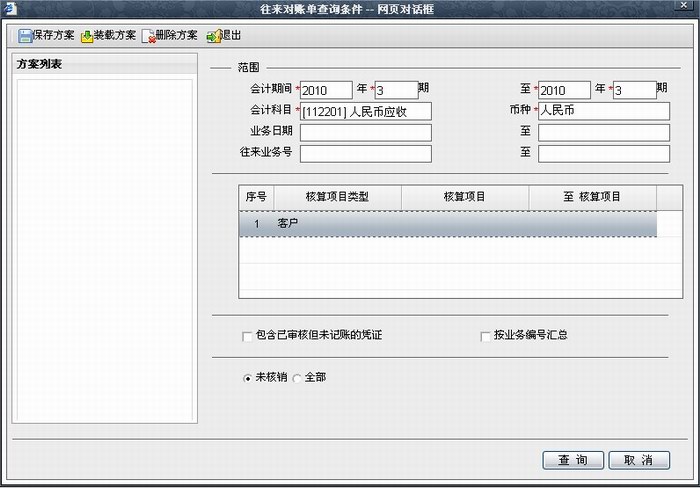Choose the 全部 radio option
This screenshot has width=700, height=488.
(296, 378)
